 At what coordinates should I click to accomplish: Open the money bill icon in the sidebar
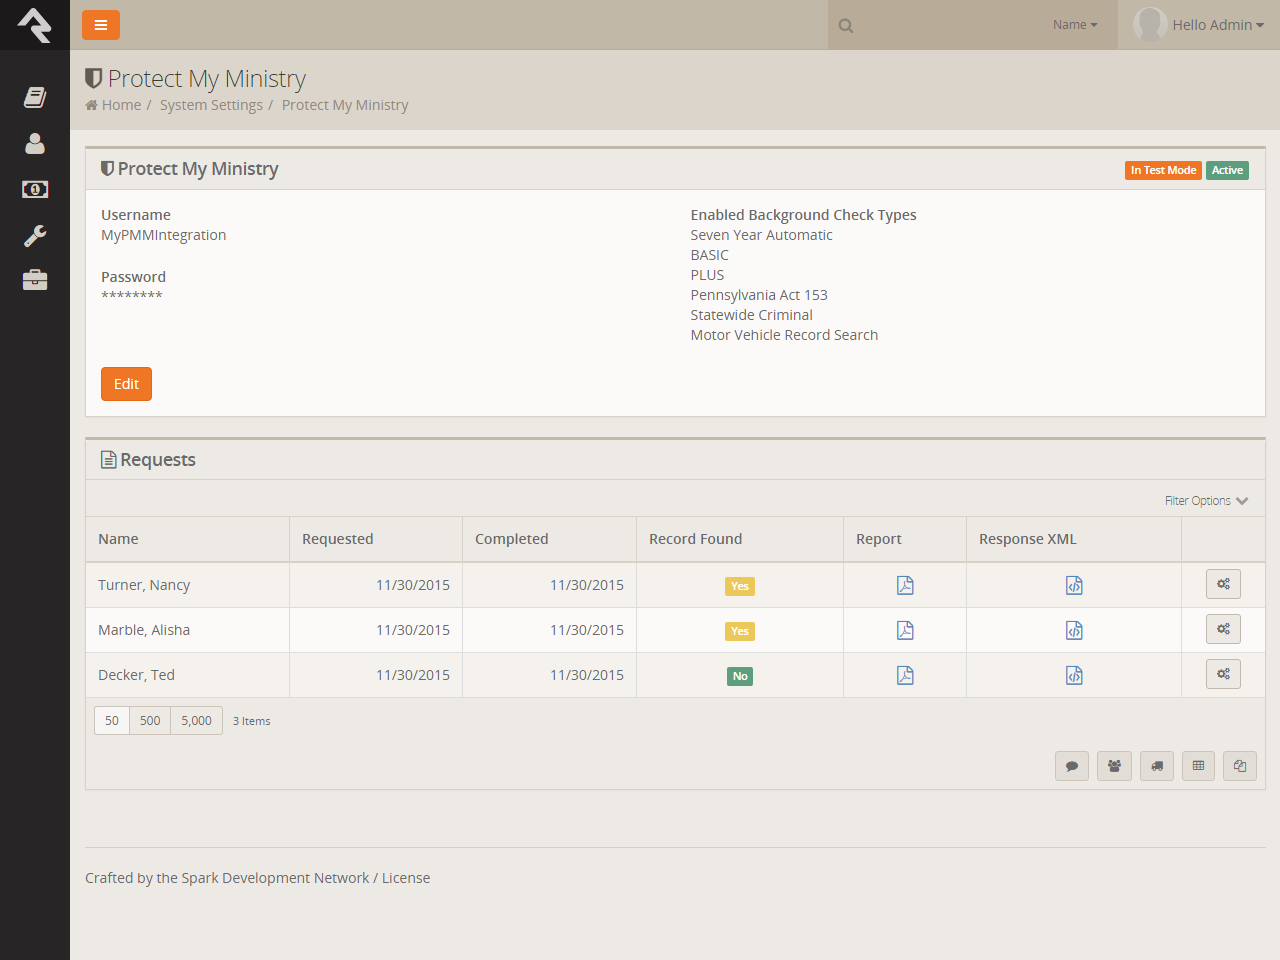click(x=35, y=189)
